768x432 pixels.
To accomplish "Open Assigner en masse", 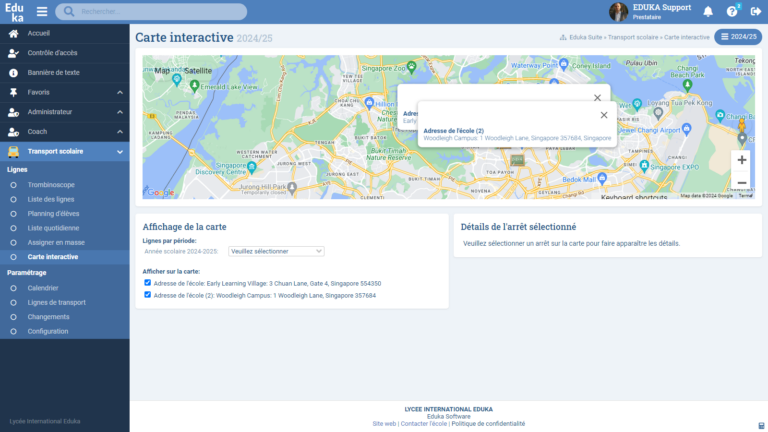I will 56,242.
